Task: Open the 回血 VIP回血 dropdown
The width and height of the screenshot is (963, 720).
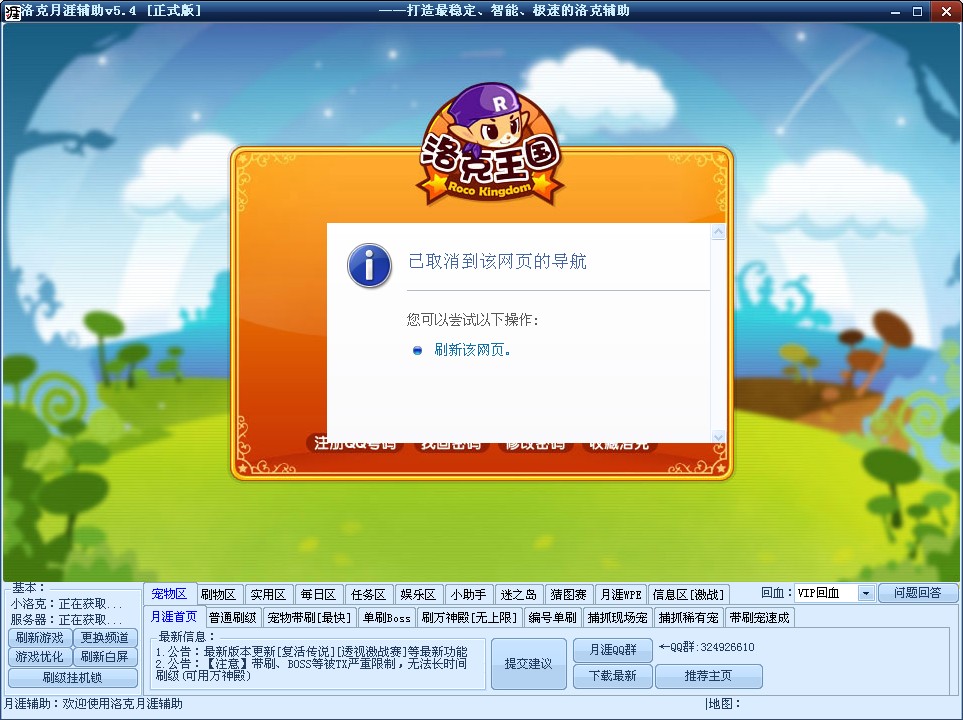Action: click(x=834, y=593)
